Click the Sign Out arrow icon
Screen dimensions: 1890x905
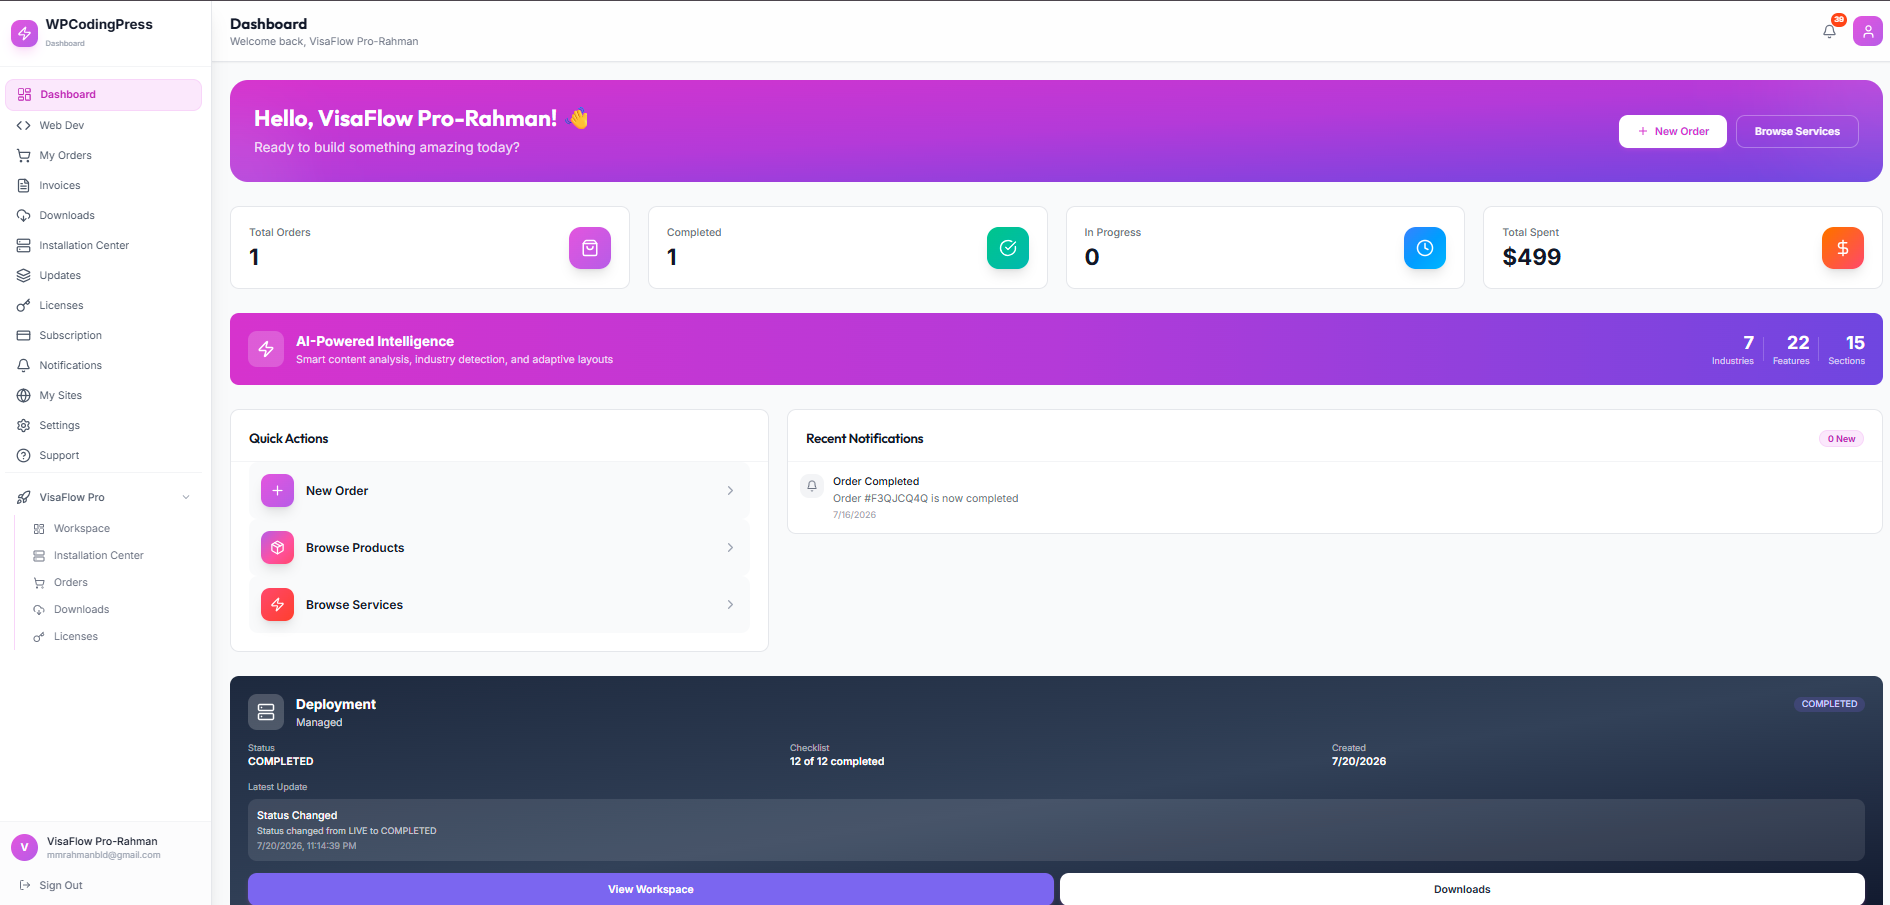point(25,886)
